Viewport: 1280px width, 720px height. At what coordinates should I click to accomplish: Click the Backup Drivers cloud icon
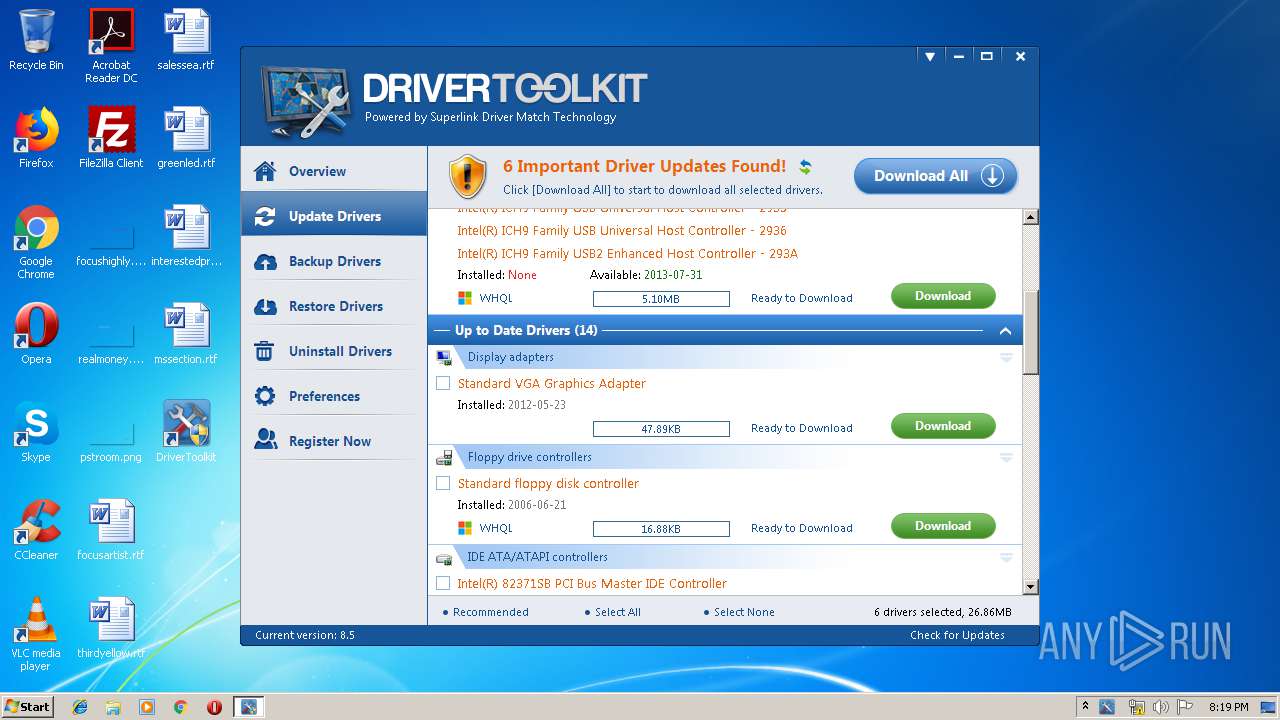click(265, 261)
